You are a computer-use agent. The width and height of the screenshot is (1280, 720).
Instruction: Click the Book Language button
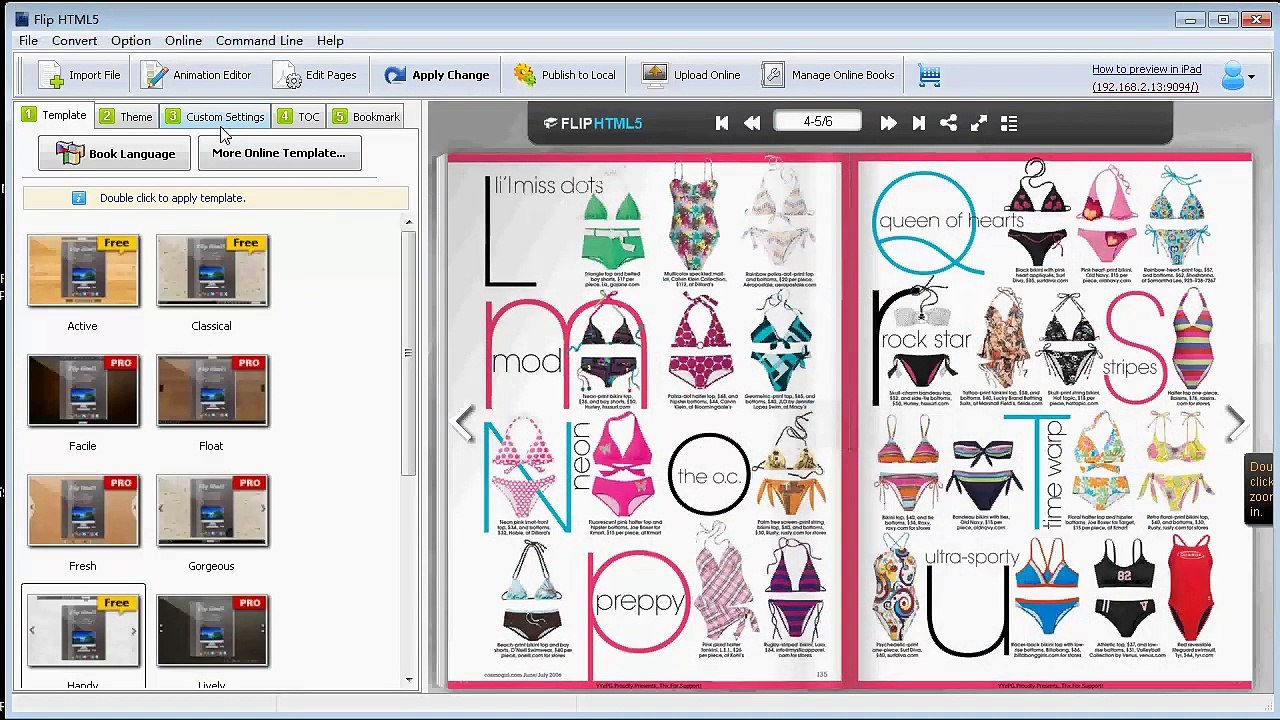coord(114,153)
